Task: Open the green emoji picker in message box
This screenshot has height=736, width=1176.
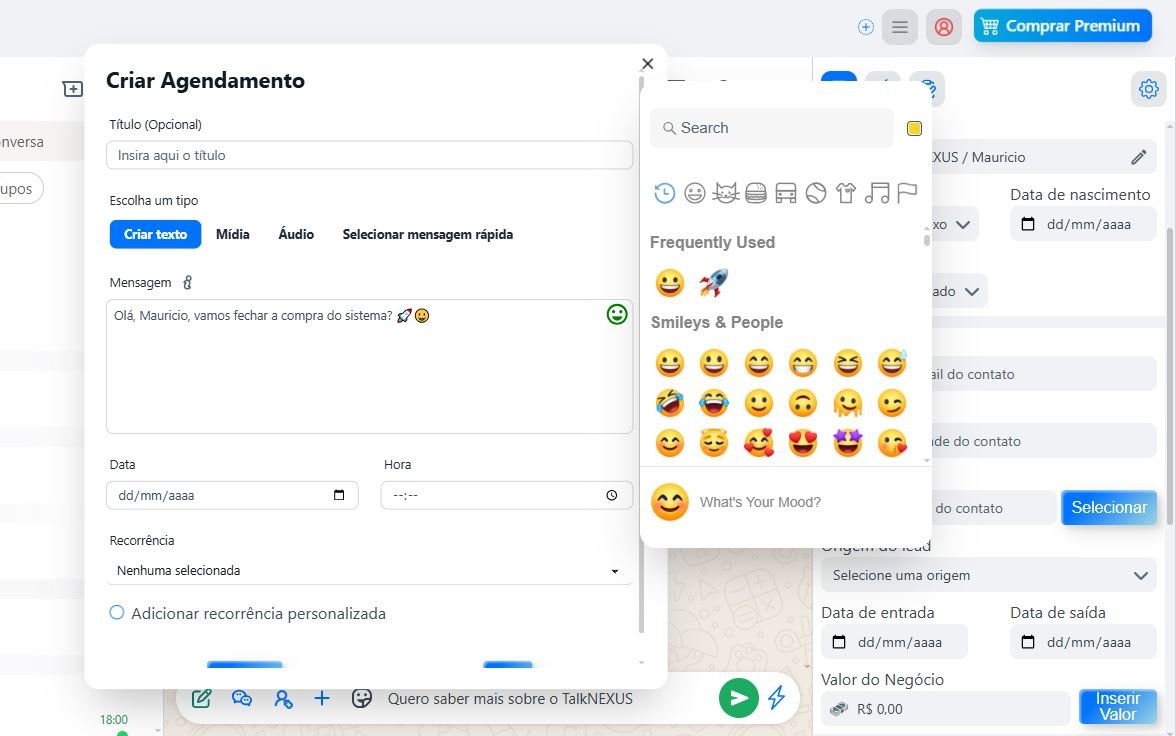Action: [617, 315]
